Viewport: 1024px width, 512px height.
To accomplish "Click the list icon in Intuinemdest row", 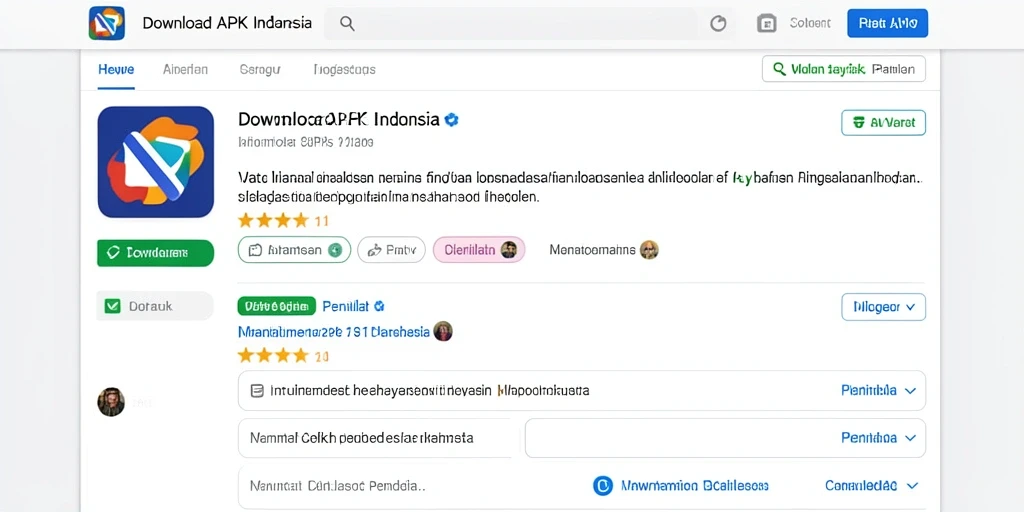I will click(257, 391).
